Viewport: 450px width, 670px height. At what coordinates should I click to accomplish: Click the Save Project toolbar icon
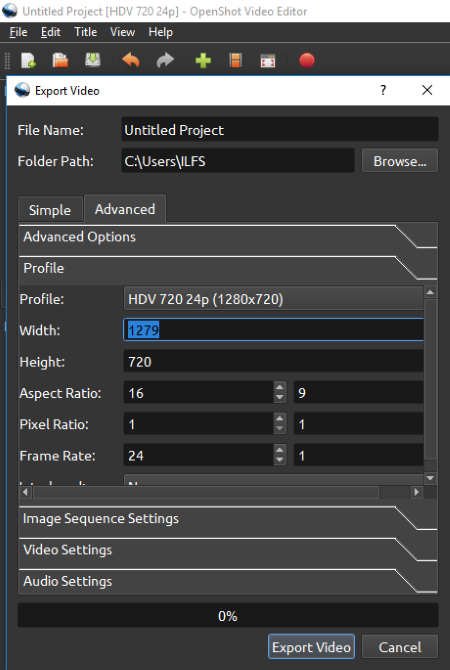(93, 60)
